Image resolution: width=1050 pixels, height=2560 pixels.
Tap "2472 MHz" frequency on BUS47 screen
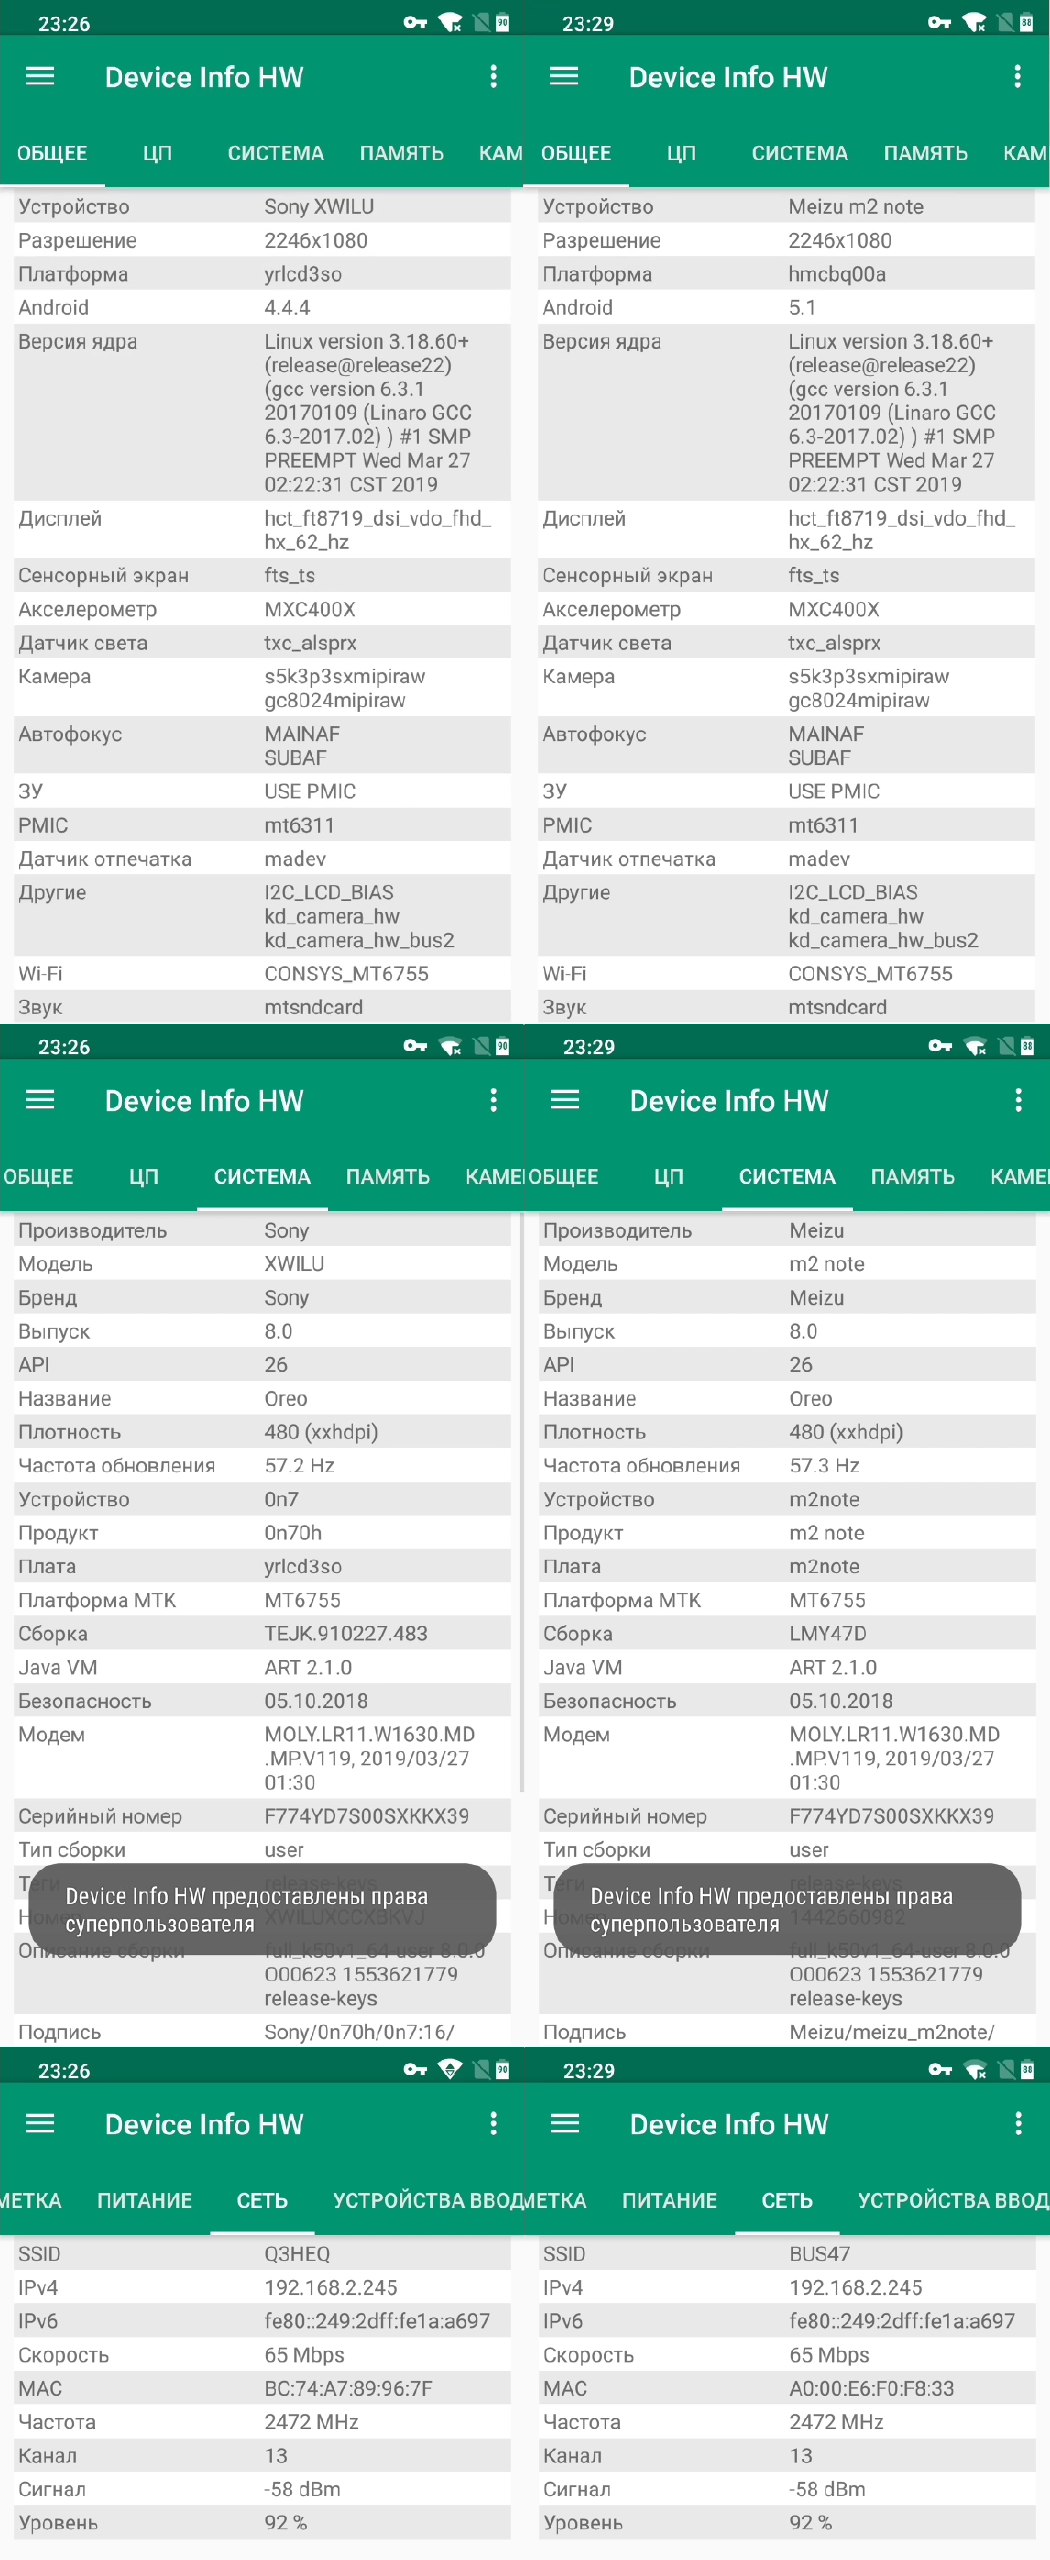836,2422
